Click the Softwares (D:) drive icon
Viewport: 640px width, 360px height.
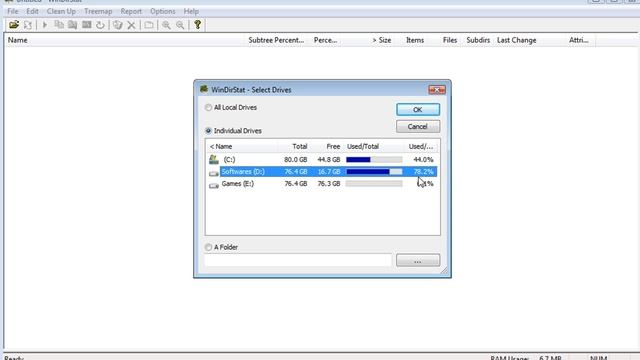[213, 173]
